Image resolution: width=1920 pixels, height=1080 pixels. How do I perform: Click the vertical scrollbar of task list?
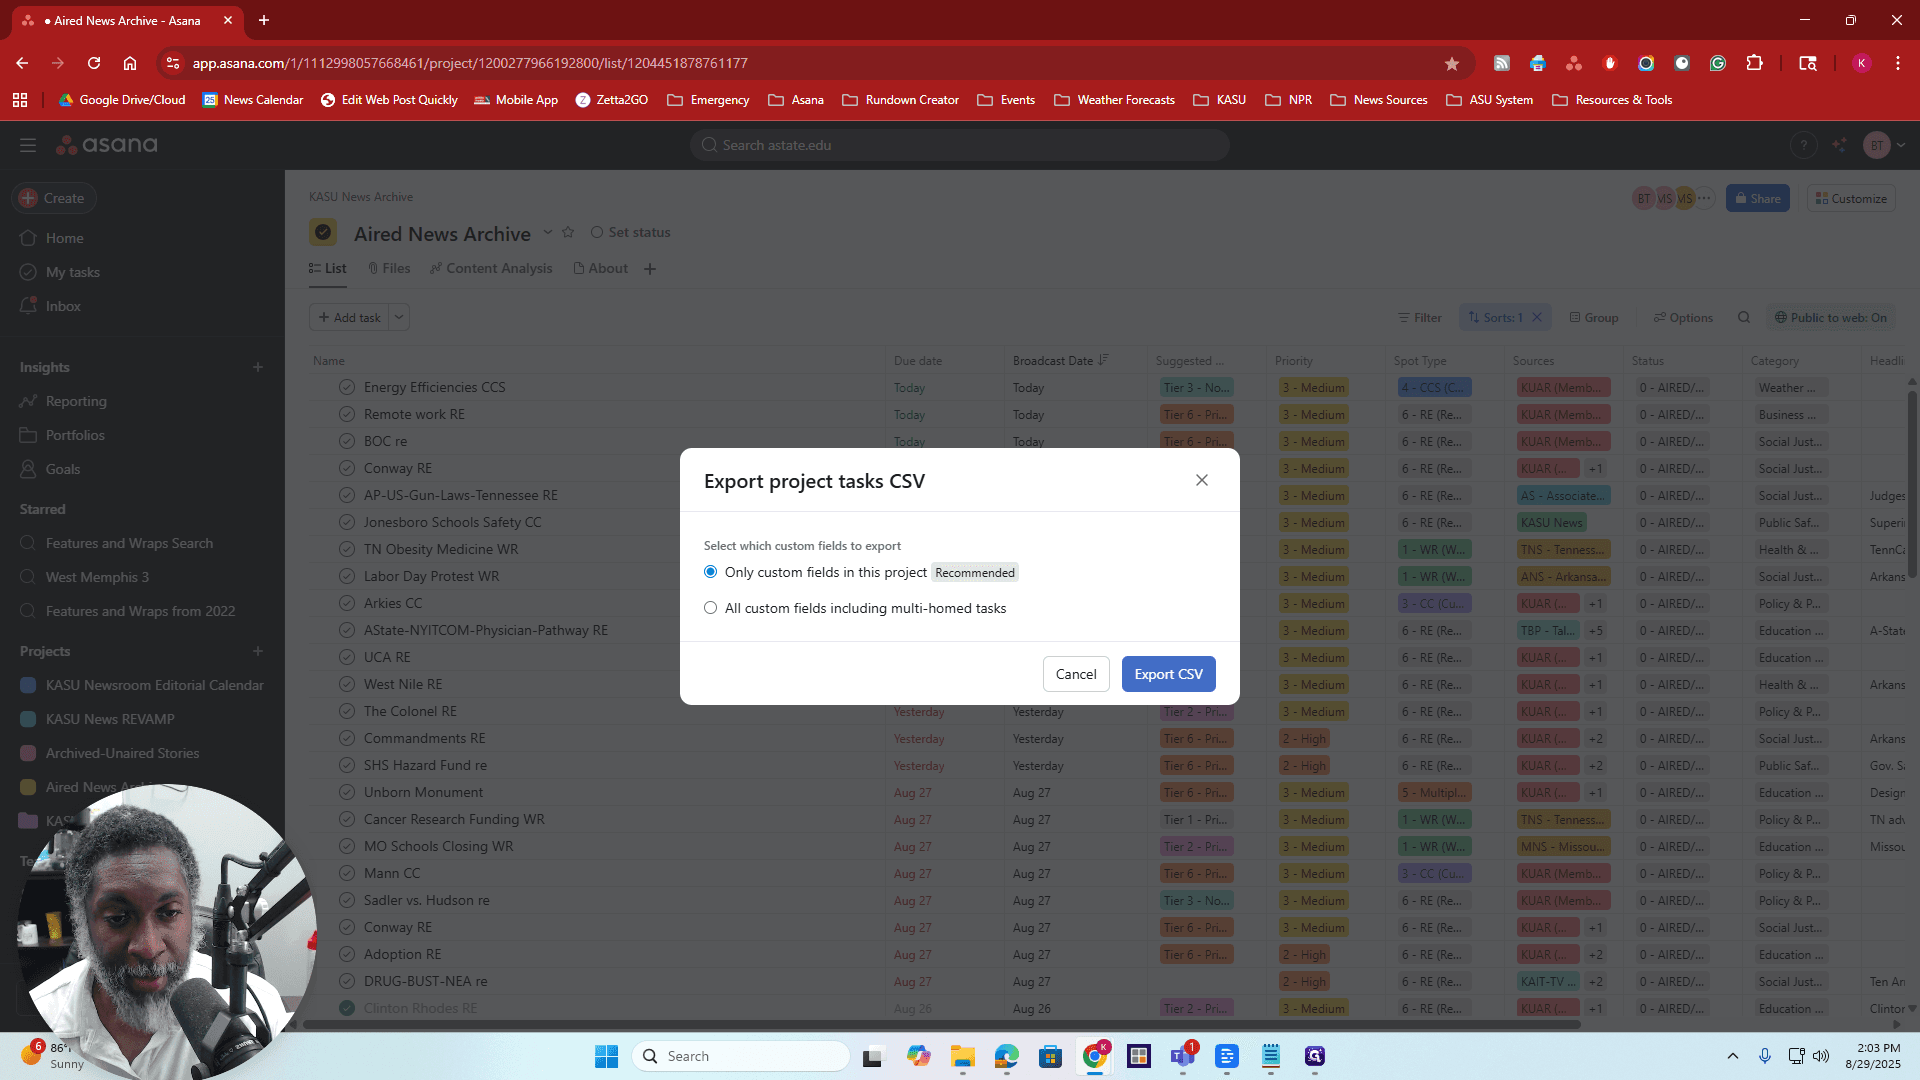pos(1912,485)
